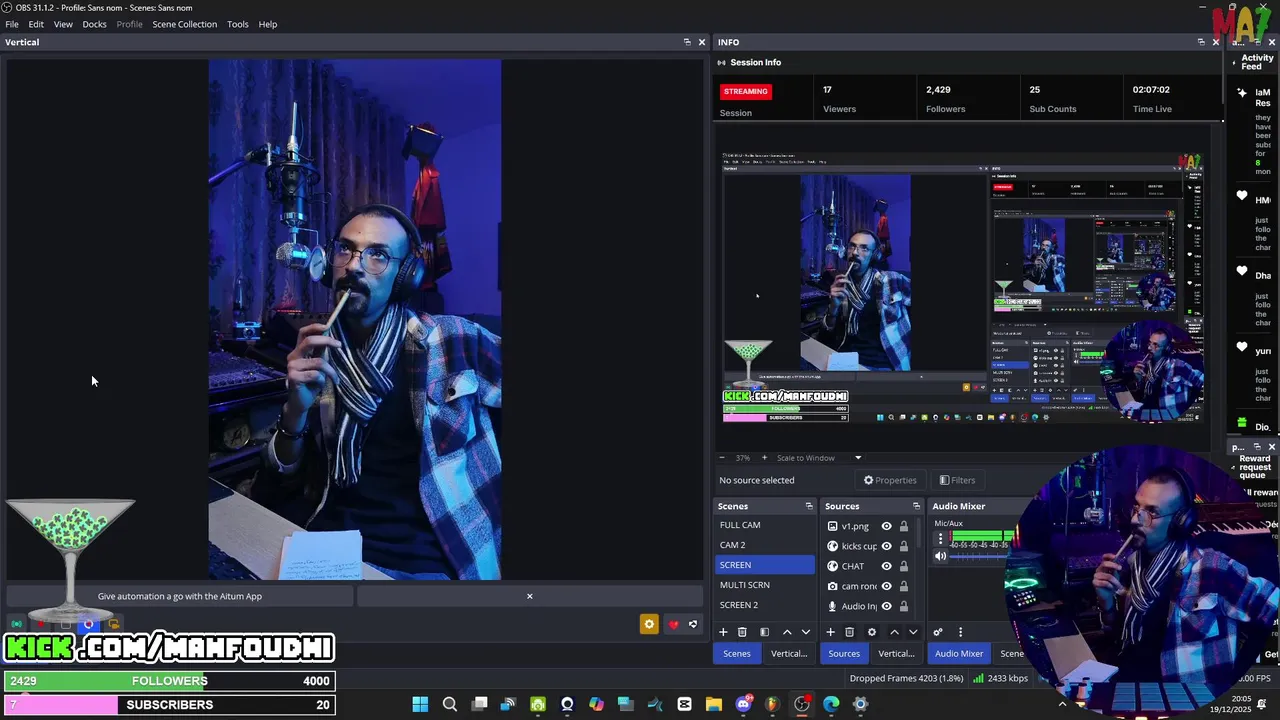The image size is (1280, 720).
Task: Select the MULTI SCRN scene
Action: [765, 585]
